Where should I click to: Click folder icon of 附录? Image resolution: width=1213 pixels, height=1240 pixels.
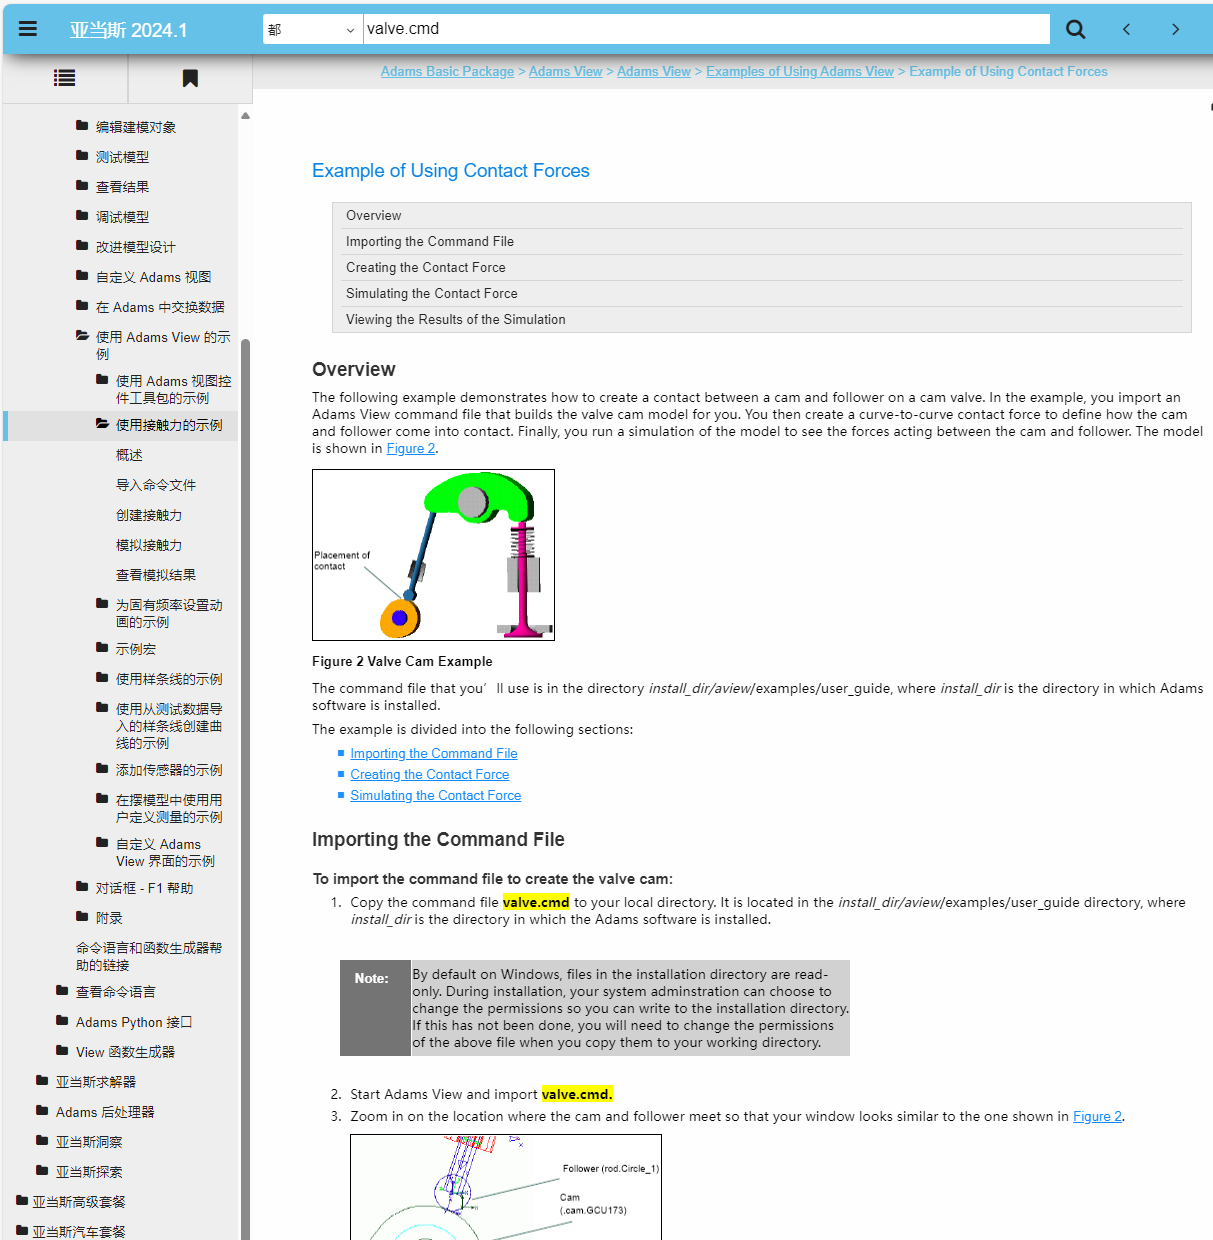[82, 917]
